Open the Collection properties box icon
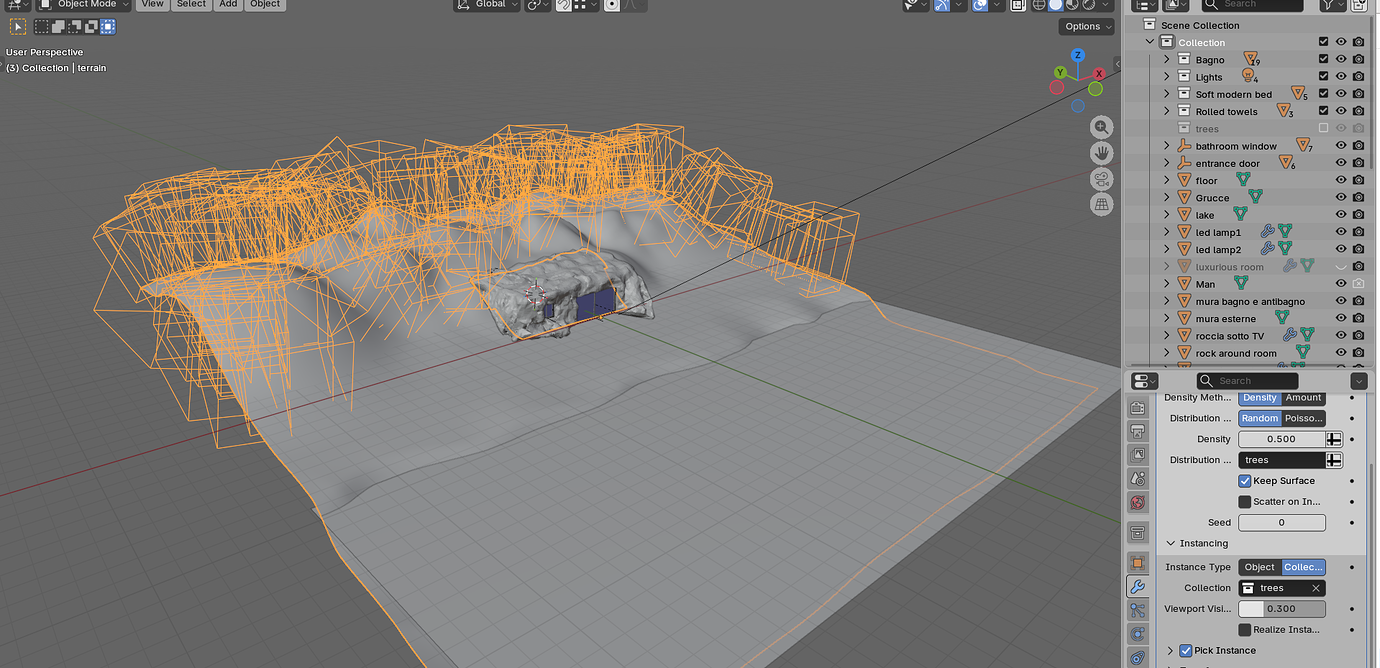The image size is (1380, 668). (x=1137, y=532)
